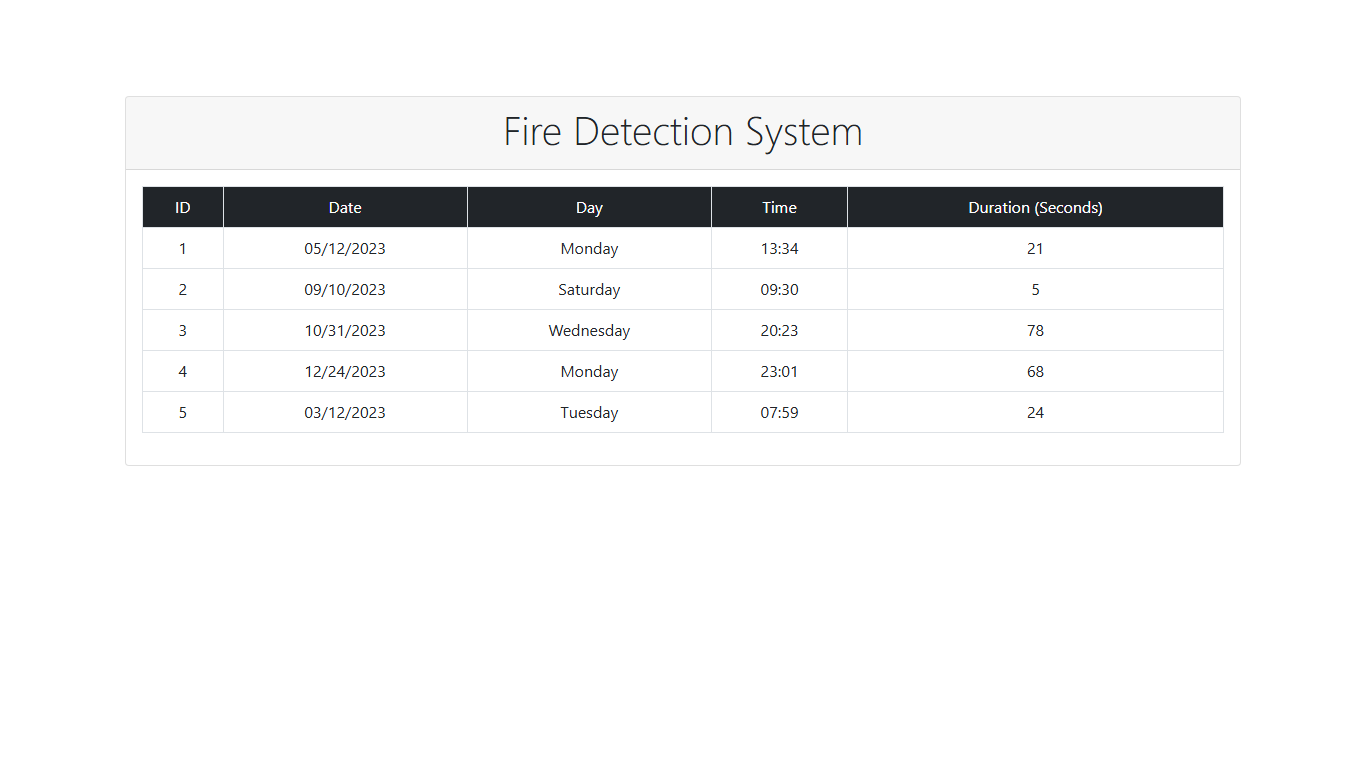Click the time 13:34
This screenshot has width=1366, height=768.
pyautogui.click(x=779, y=248)
